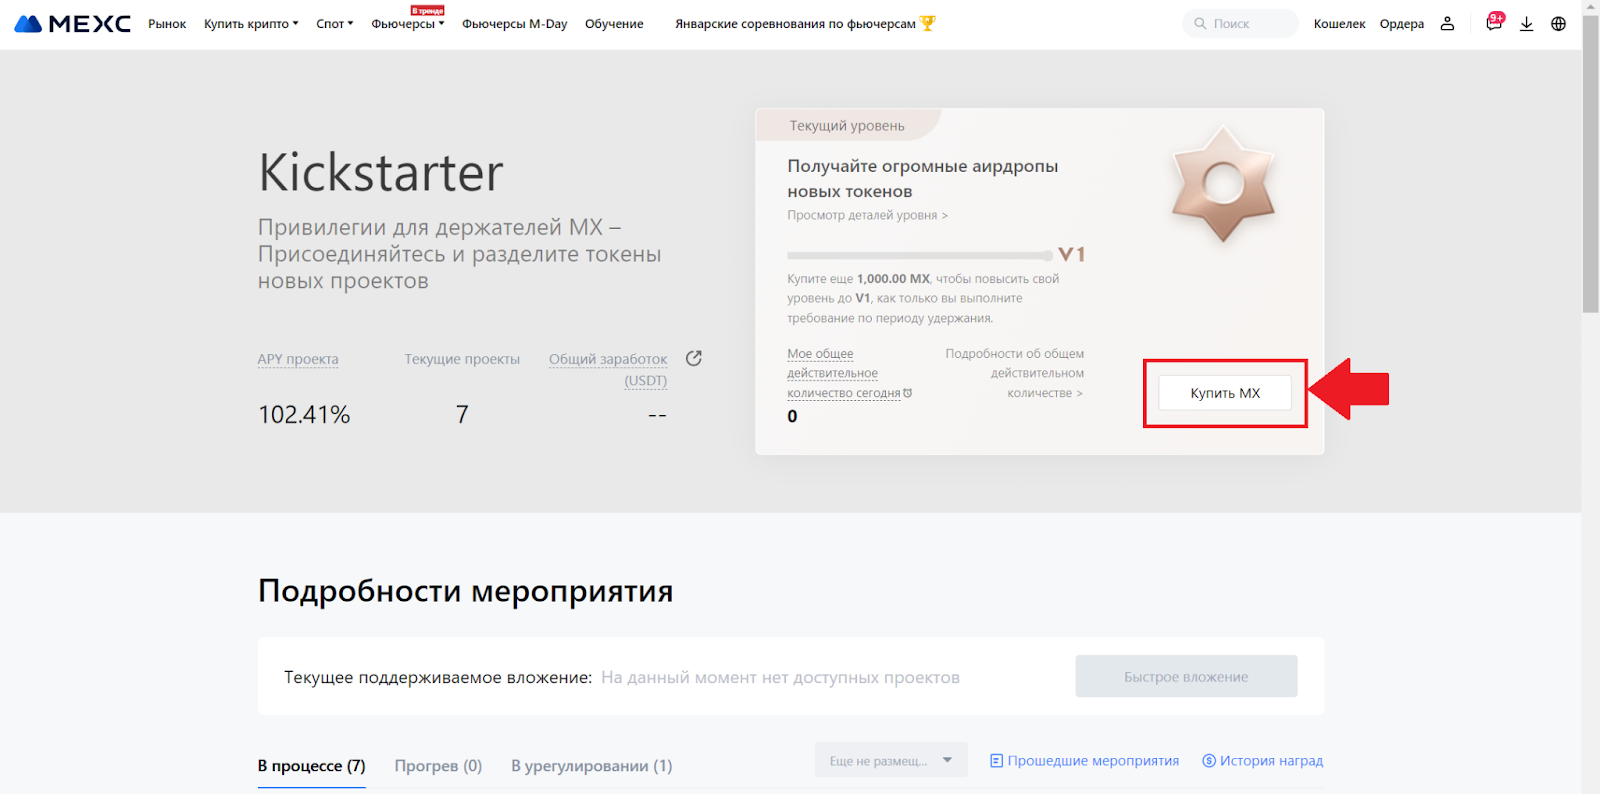Image resolution: width=1600 pixels, height=794 pixels.
Task: Click the share icon near Общий заработок
Action: [x=694, y=358]
